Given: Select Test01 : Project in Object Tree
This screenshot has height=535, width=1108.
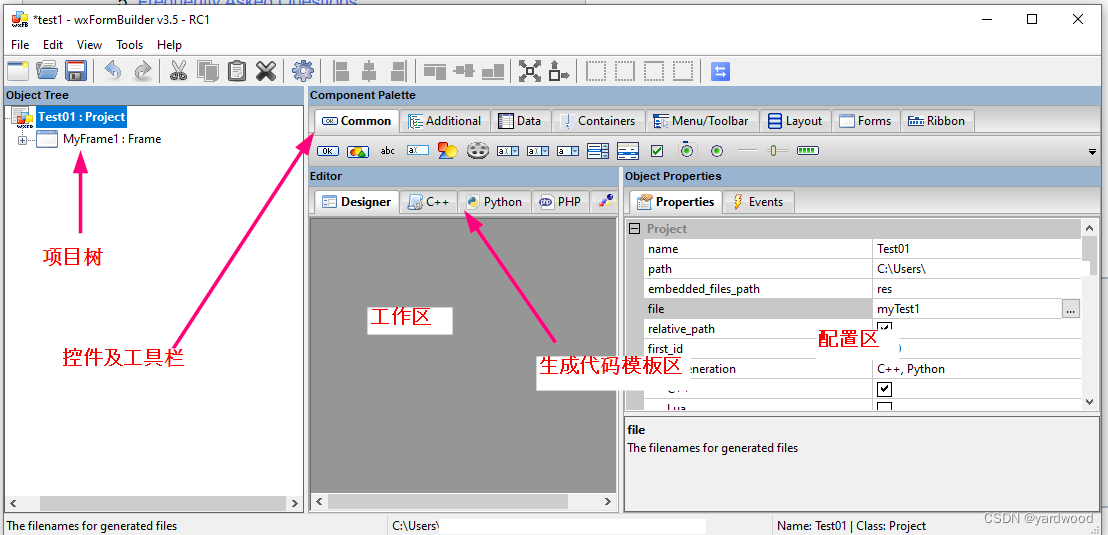Looking at the screenshot, I should point(81,117).
